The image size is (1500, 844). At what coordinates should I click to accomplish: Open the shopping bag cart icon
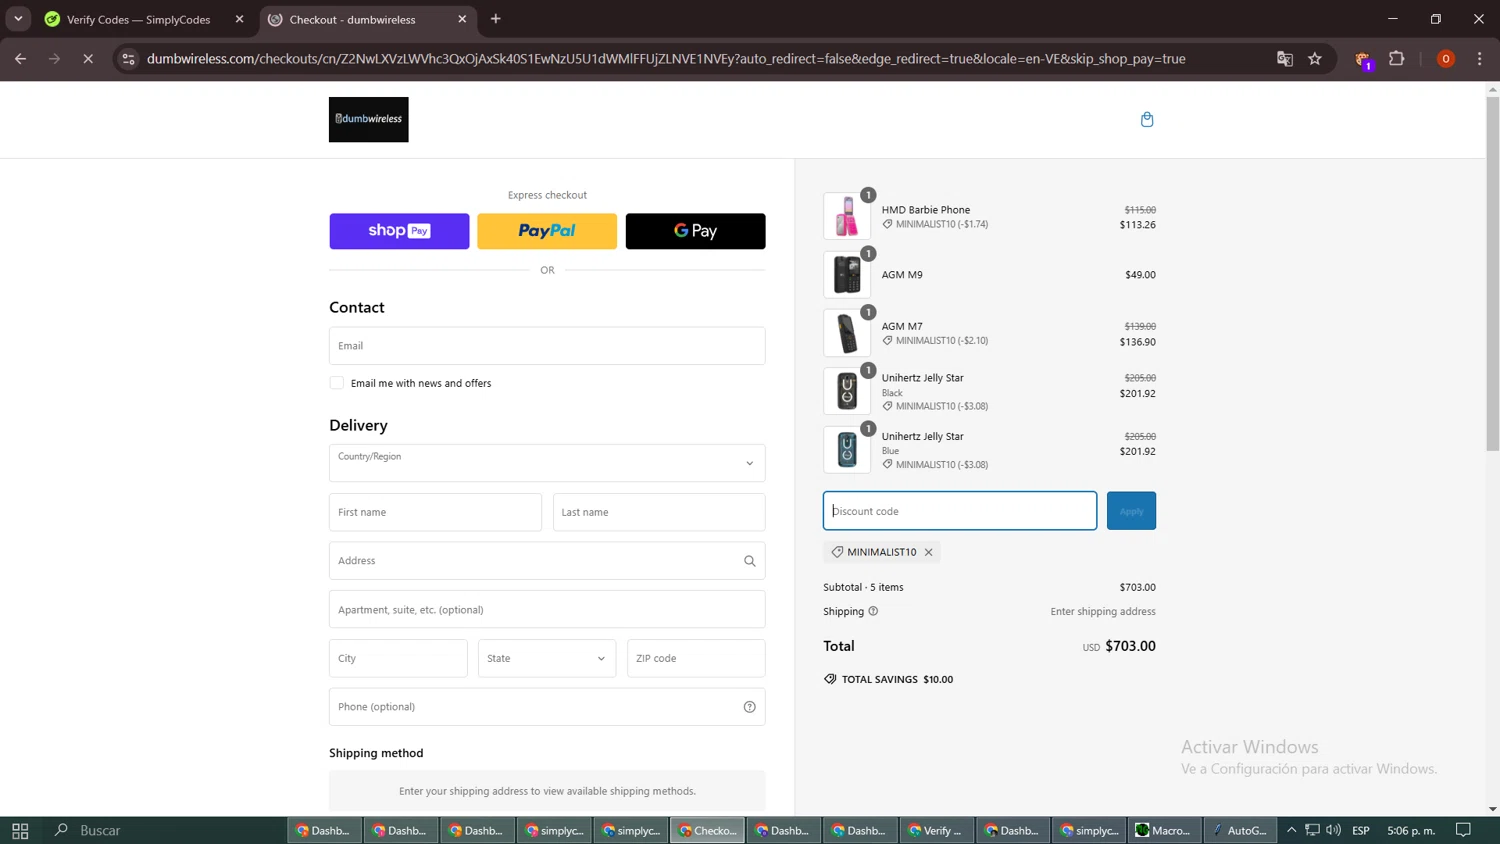click(x=1147, y=119)
